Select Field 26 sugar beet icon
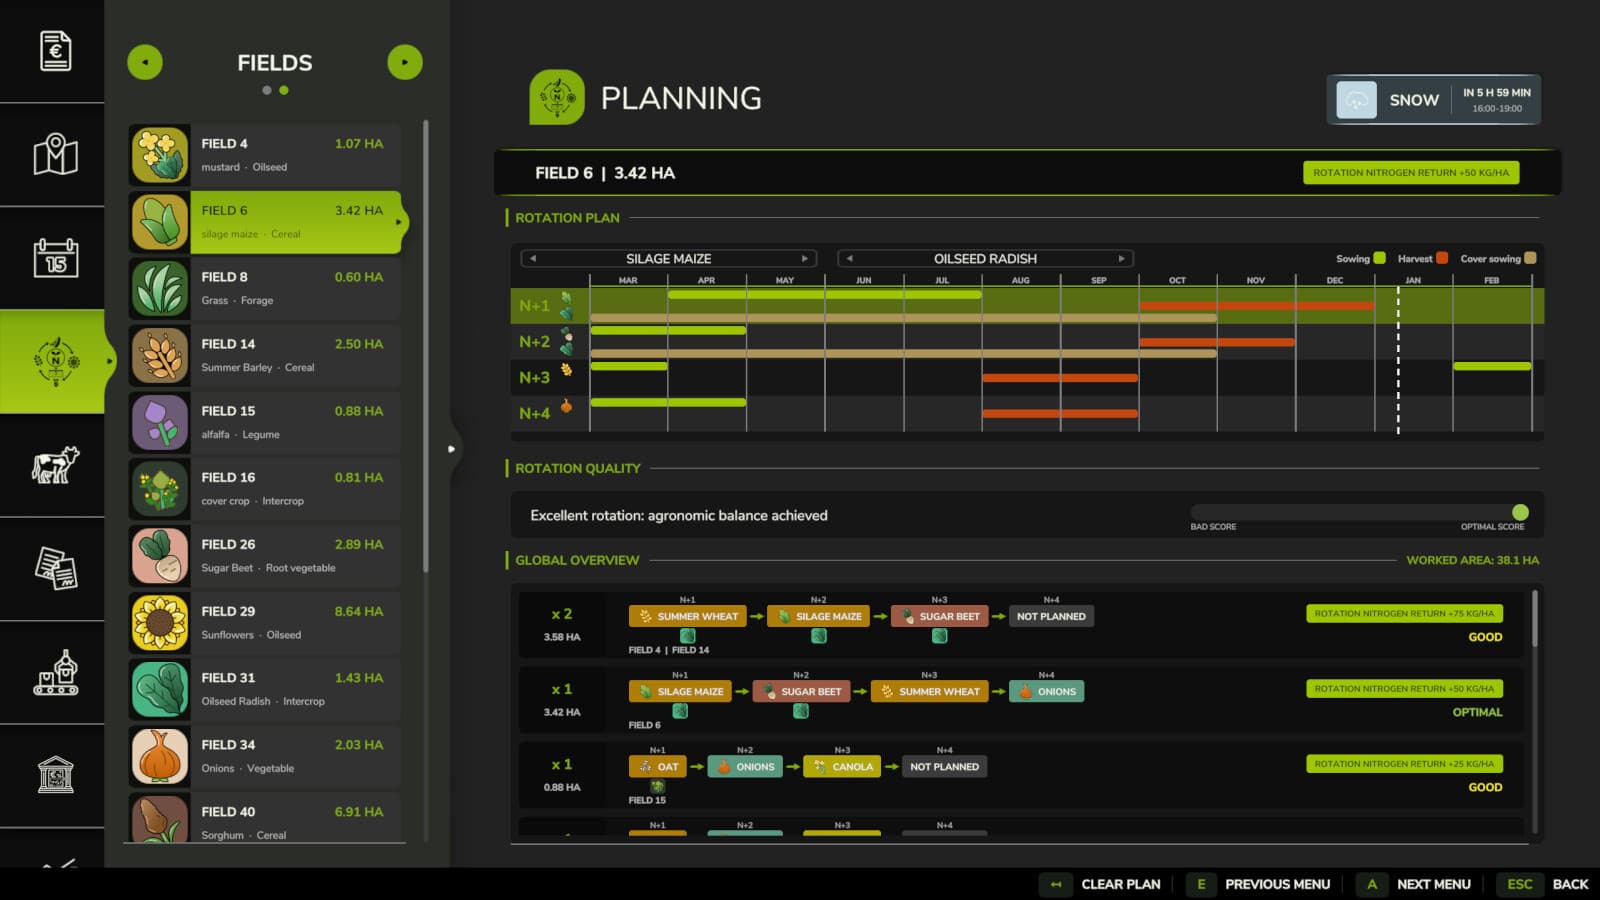 tap(160, 555)
